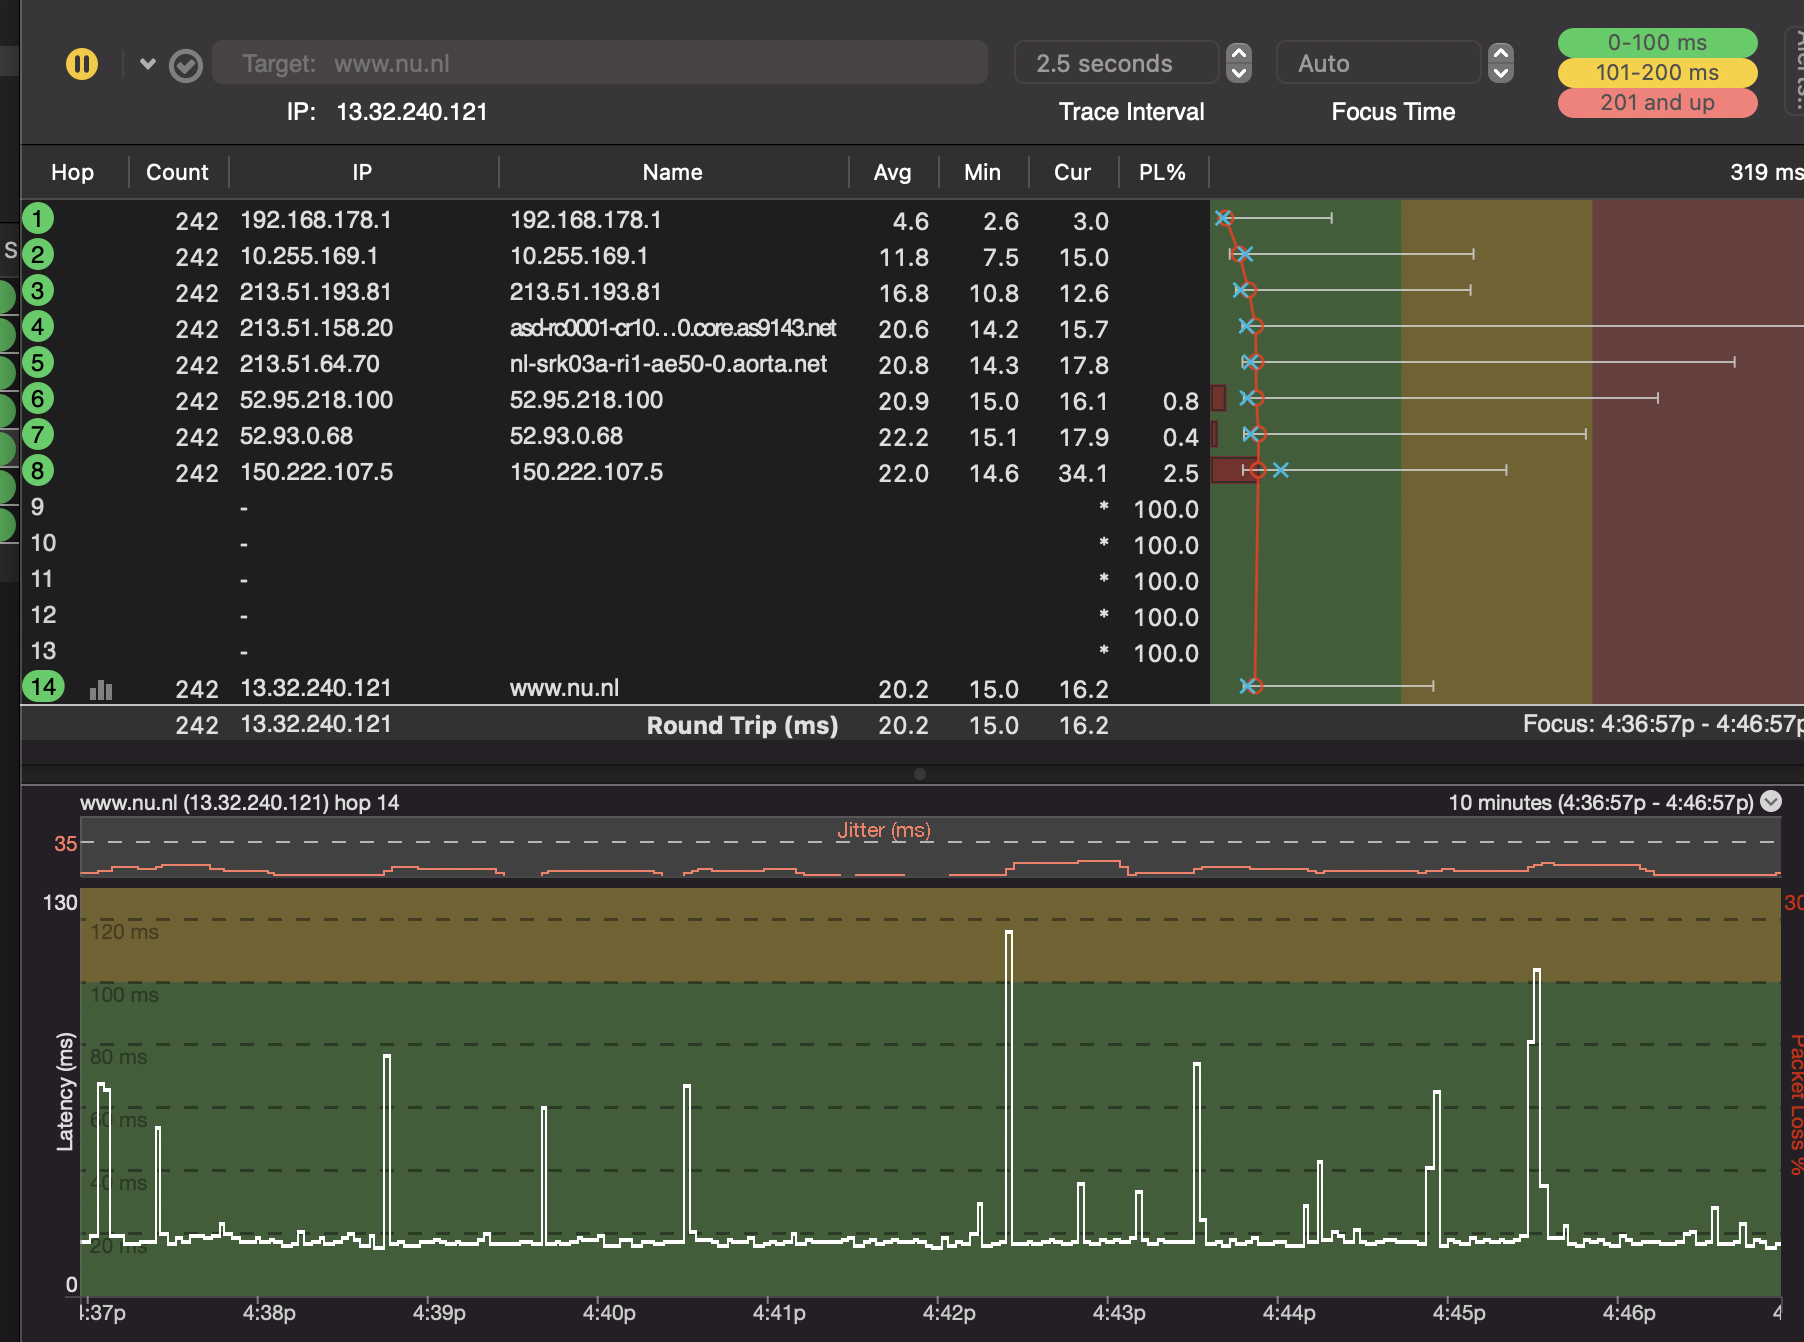Click the yellow 101-200 ms legend
The height and width of the screenshot is (1342, 1804).
coord(1657,73)
